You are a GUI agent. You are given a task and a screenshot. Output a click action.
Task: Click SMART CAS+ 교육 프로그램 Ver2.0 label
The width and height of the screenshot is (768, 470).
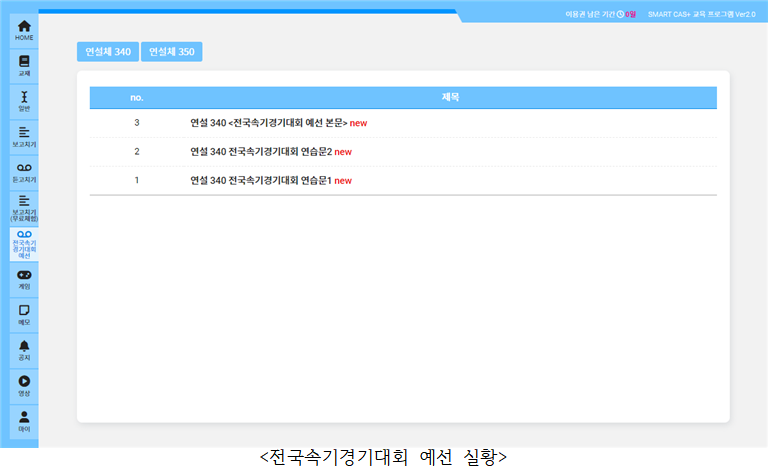click(701, 14)
